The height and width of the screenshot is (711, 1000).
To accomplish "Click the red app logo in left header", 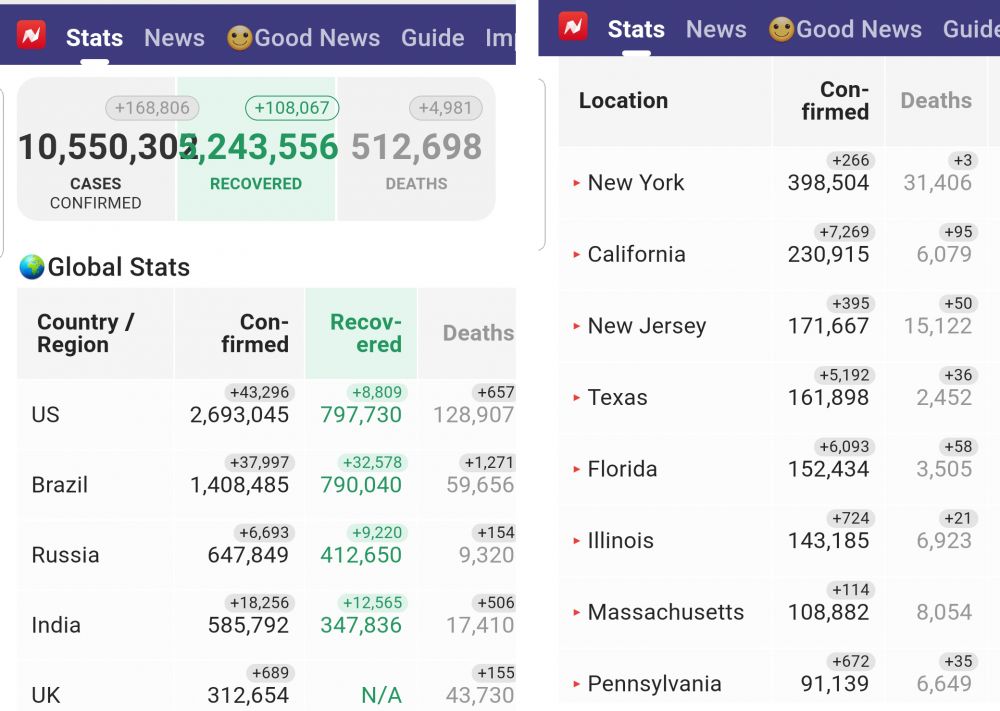I will pyautogui.click(x=32, y=36).
